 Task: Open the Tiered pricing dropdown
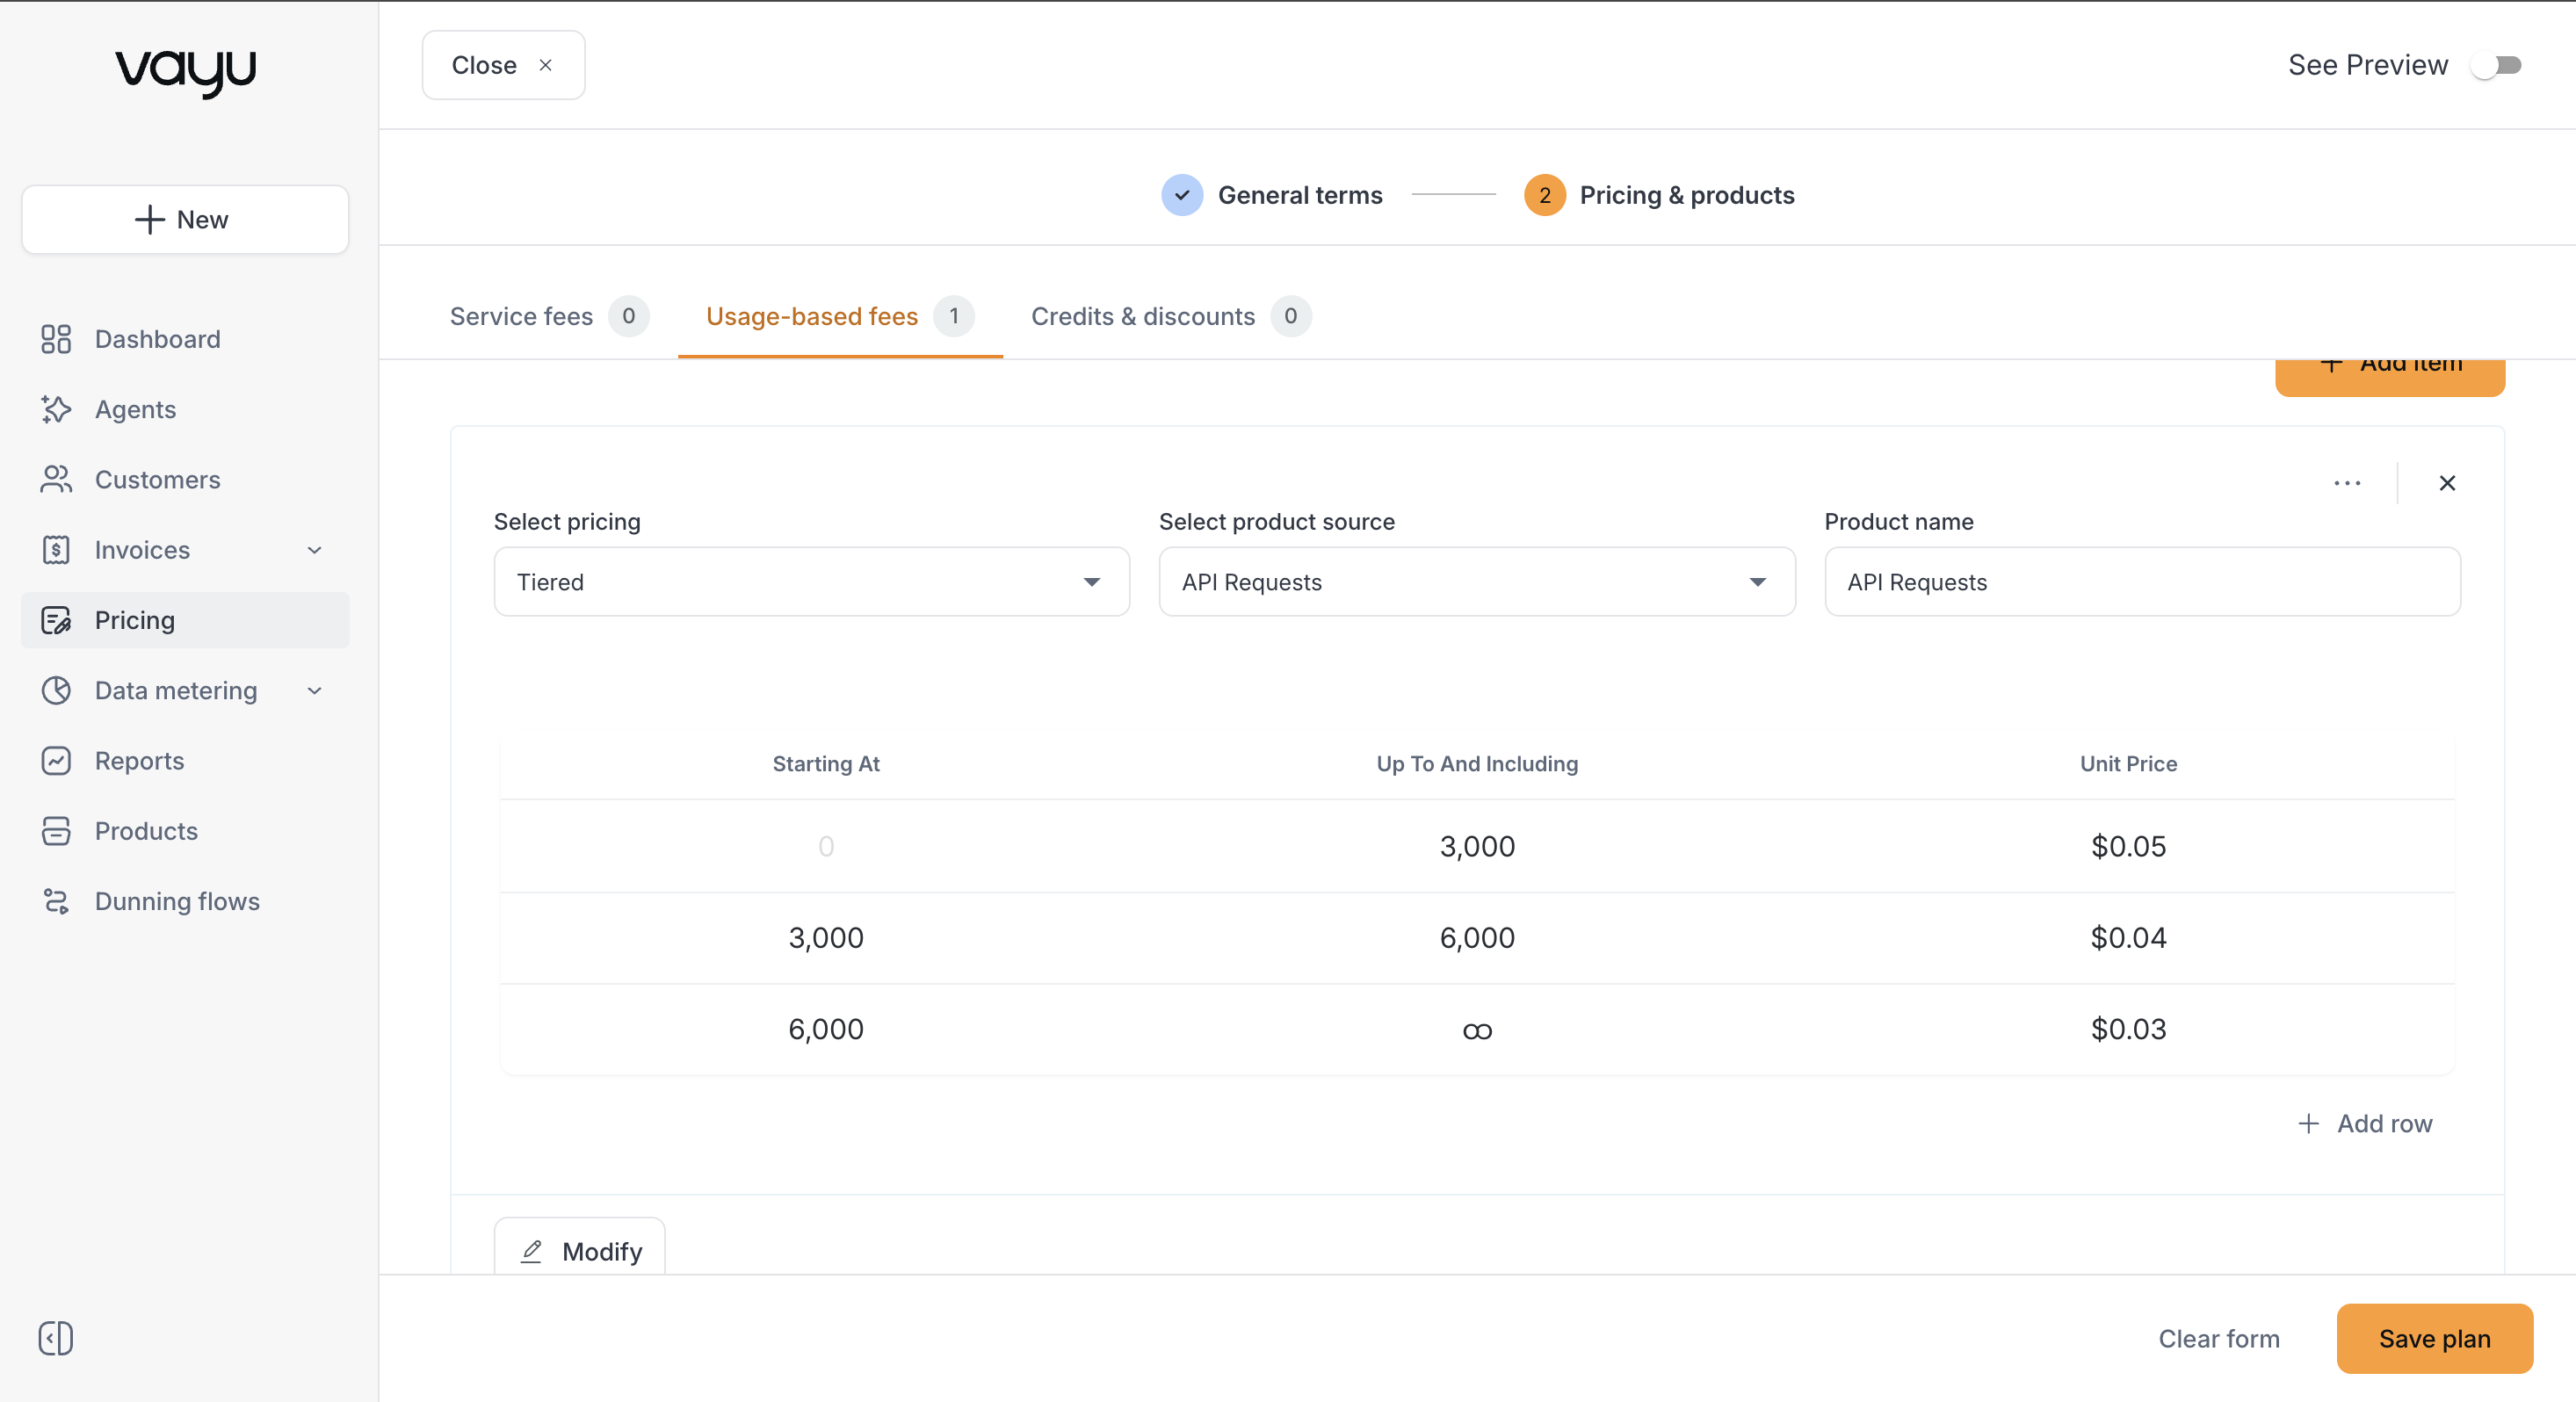pyautogui.click(x=812, y=582)
